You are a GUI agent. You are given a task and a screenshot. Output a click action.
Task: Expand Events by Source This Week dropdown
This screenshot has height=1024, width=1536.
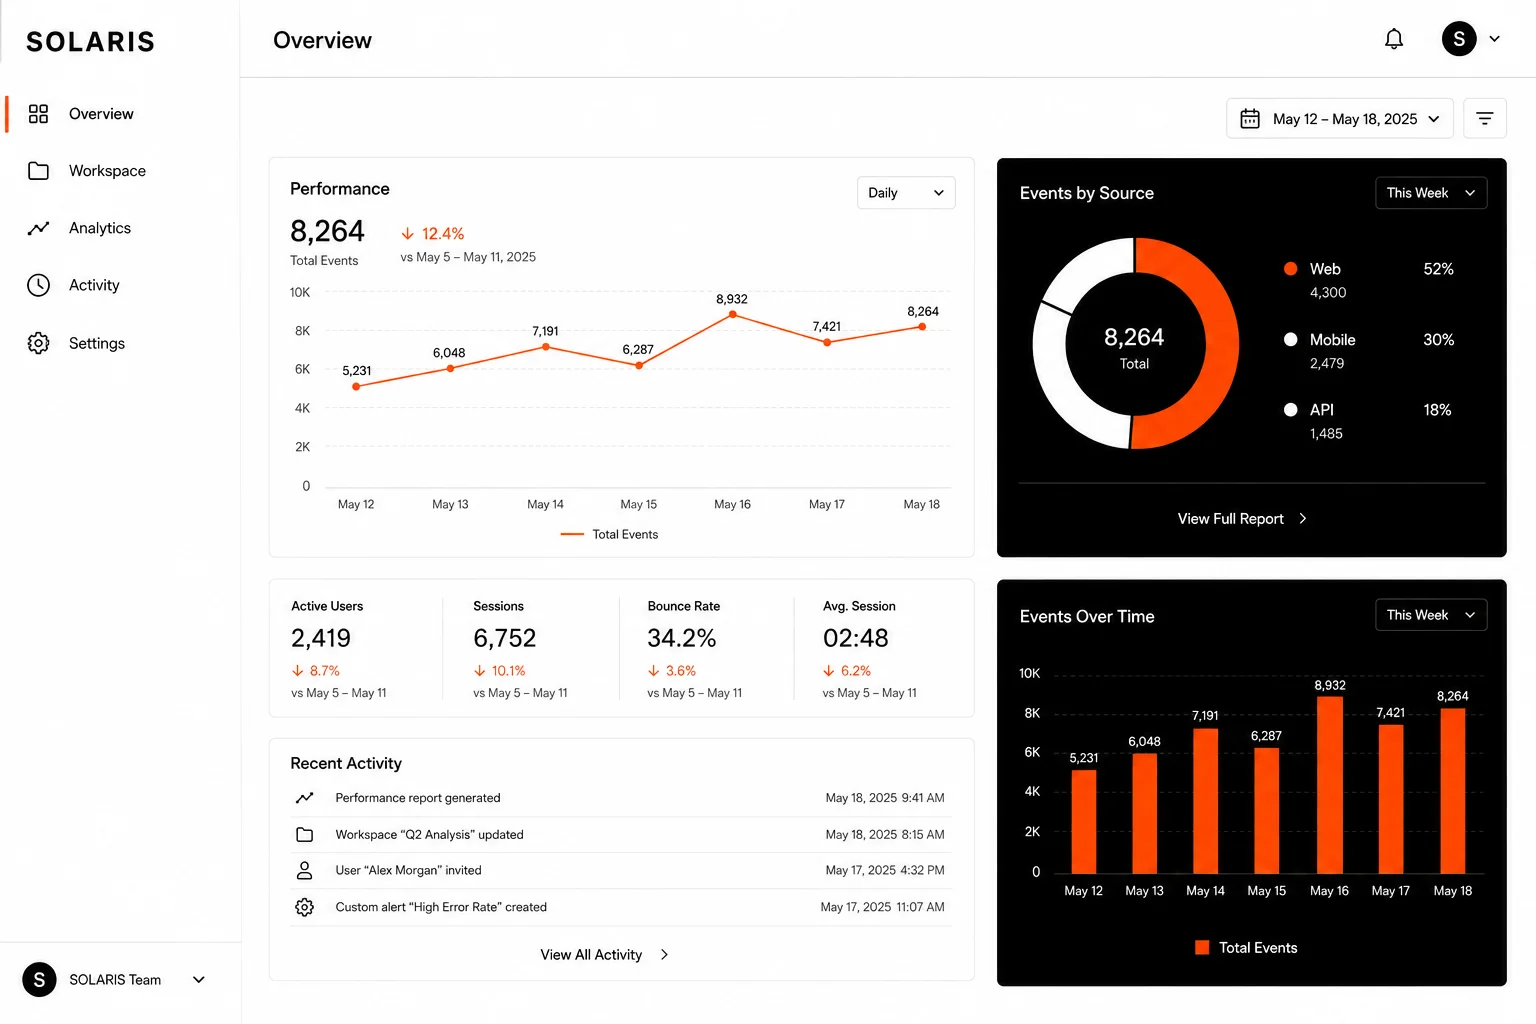(1431, 193)
